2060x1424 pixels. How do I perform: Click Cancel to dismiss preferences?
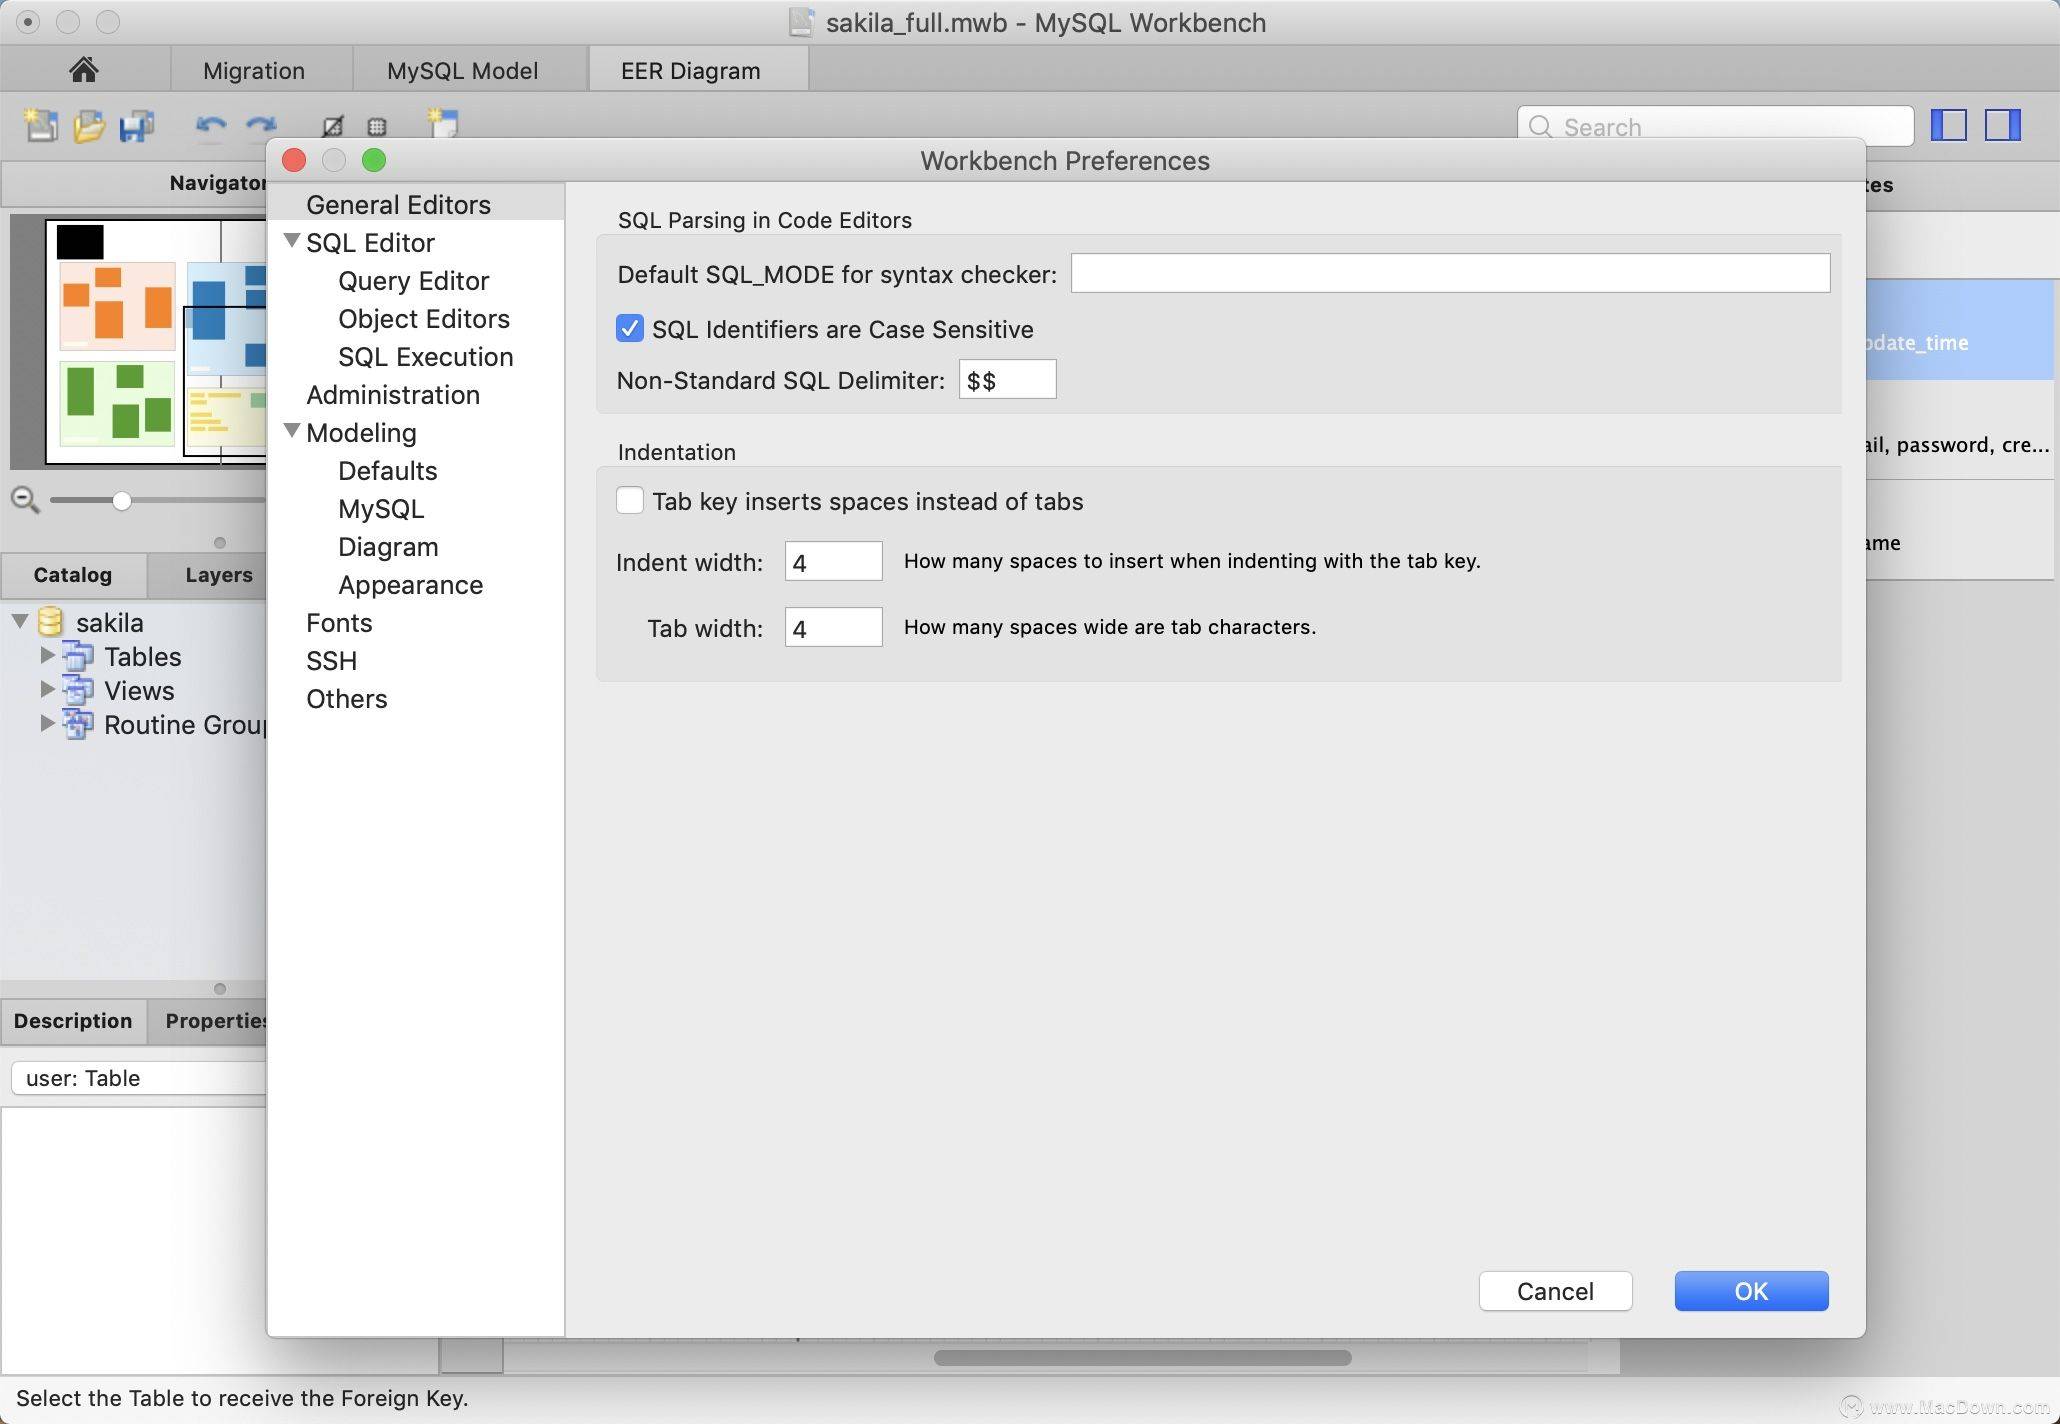point(1554,1289)
